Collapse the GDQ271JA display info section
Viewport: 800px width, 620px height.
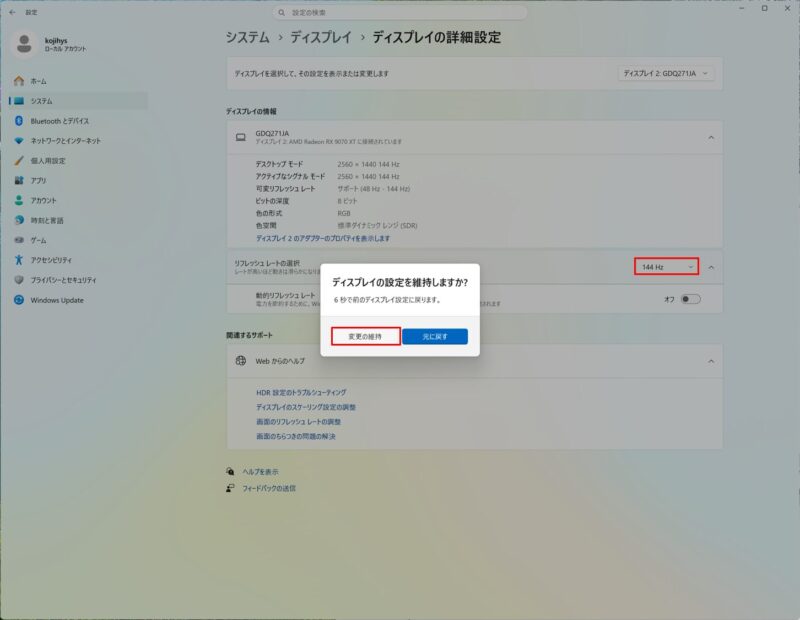pyautogui.click(x=711, y=138)
